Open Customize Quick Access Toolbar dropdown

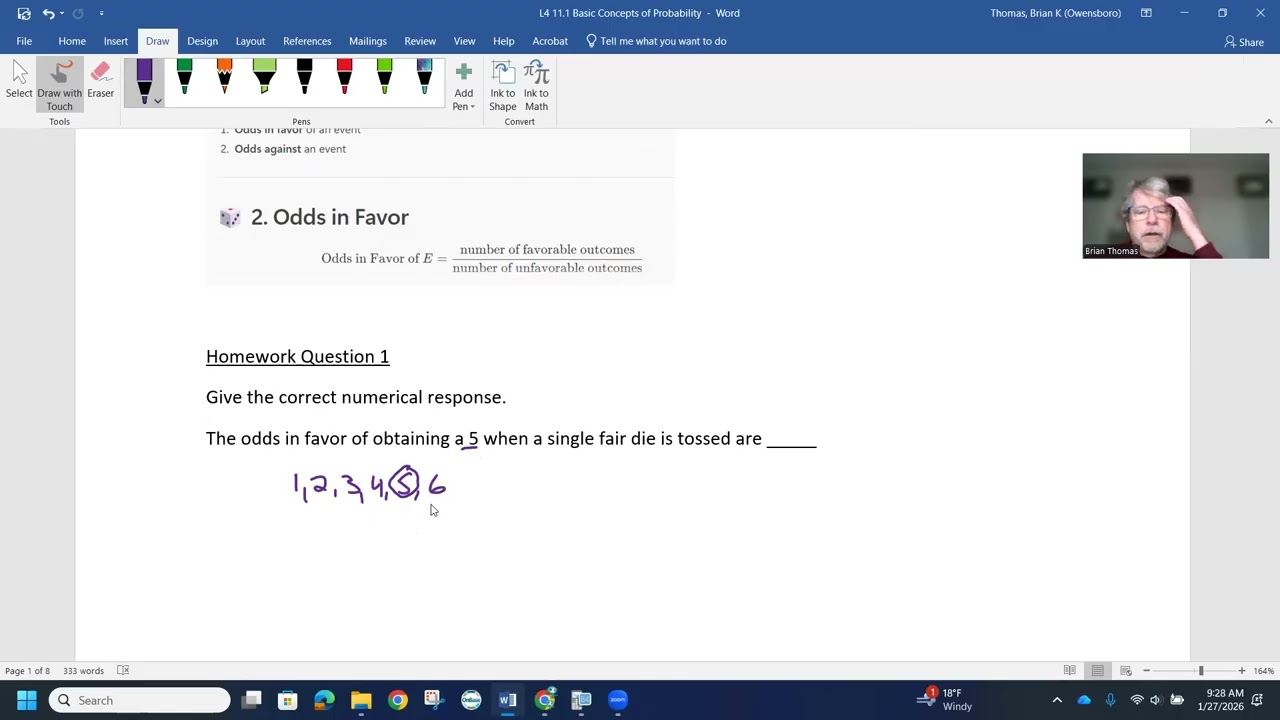[x=101, y=13]
